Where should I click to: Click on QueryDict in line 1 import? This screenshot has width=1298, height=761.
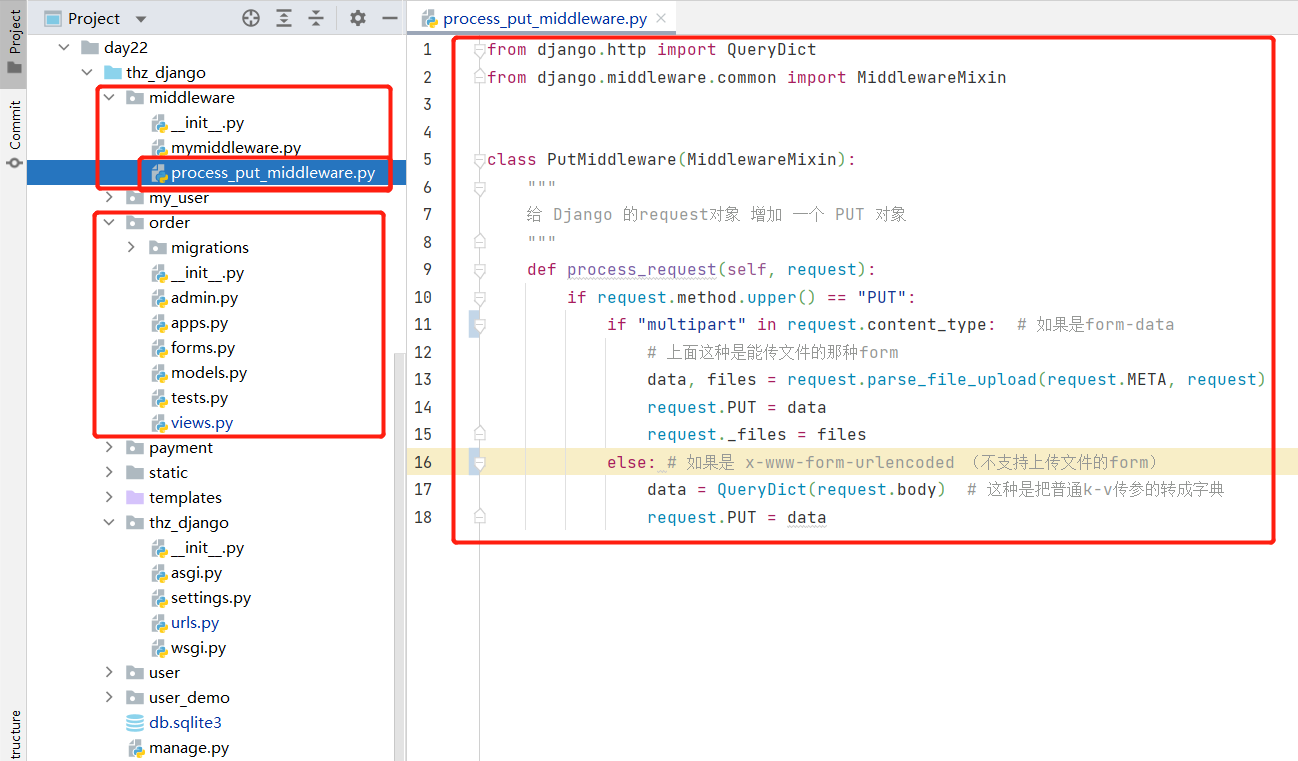click(771, 49)
